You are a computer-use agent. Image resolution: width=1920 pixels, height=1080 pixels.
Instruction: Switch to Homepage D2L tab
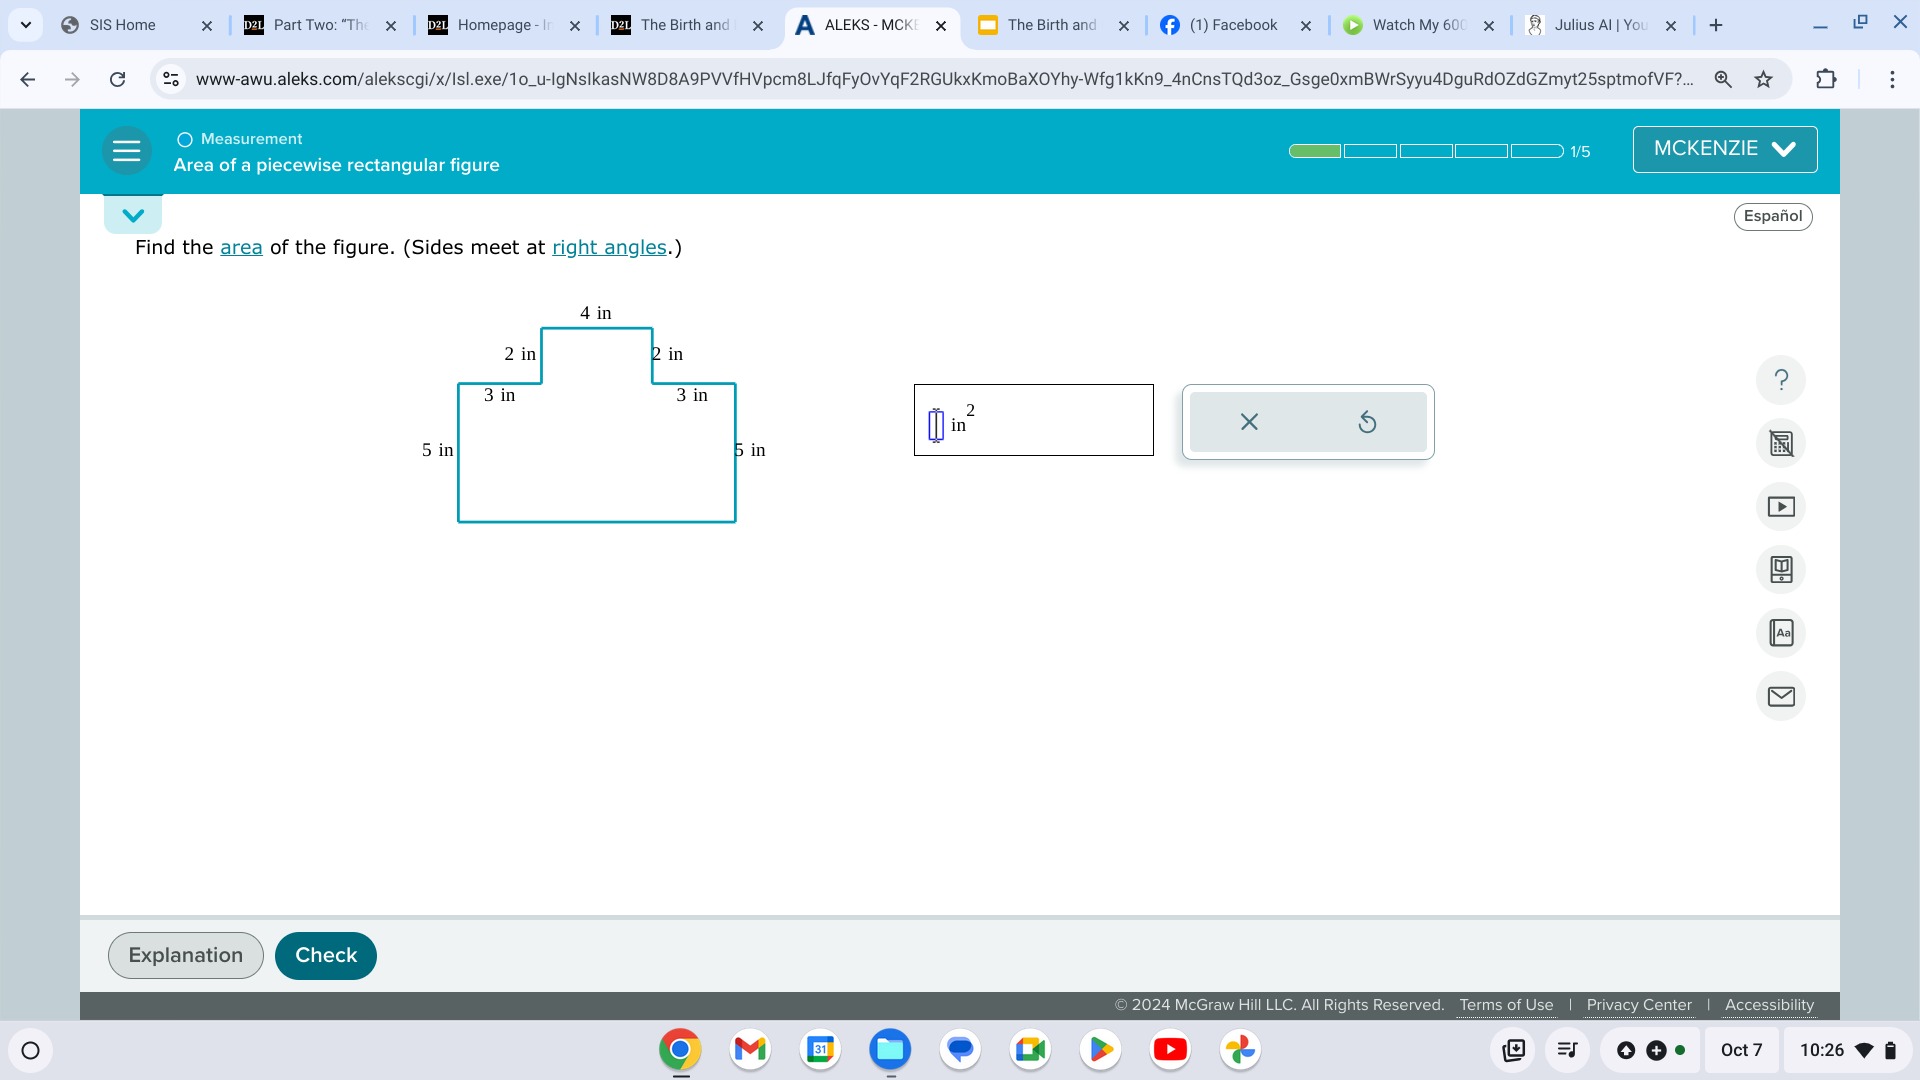(x=504, y=25)
